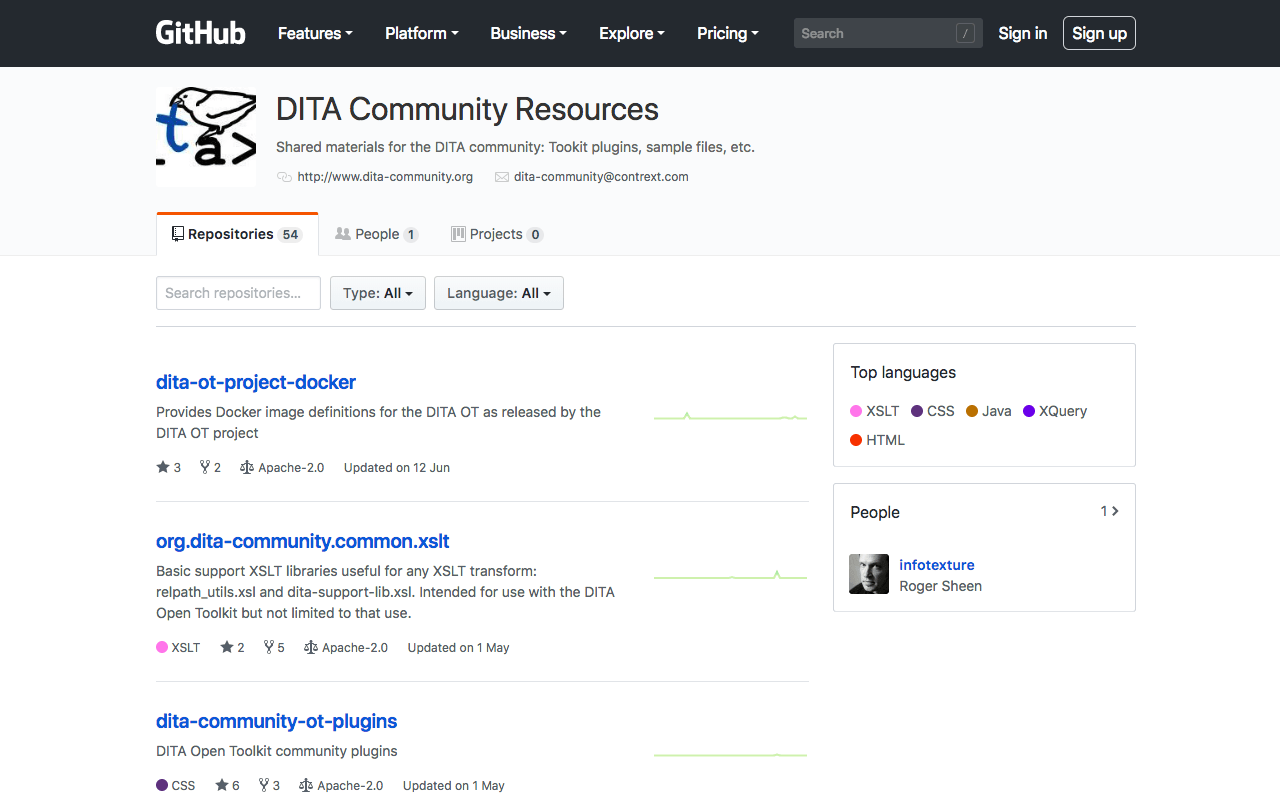Open the Pricing dropdown
1280x800 pixels.
point(728,33)
